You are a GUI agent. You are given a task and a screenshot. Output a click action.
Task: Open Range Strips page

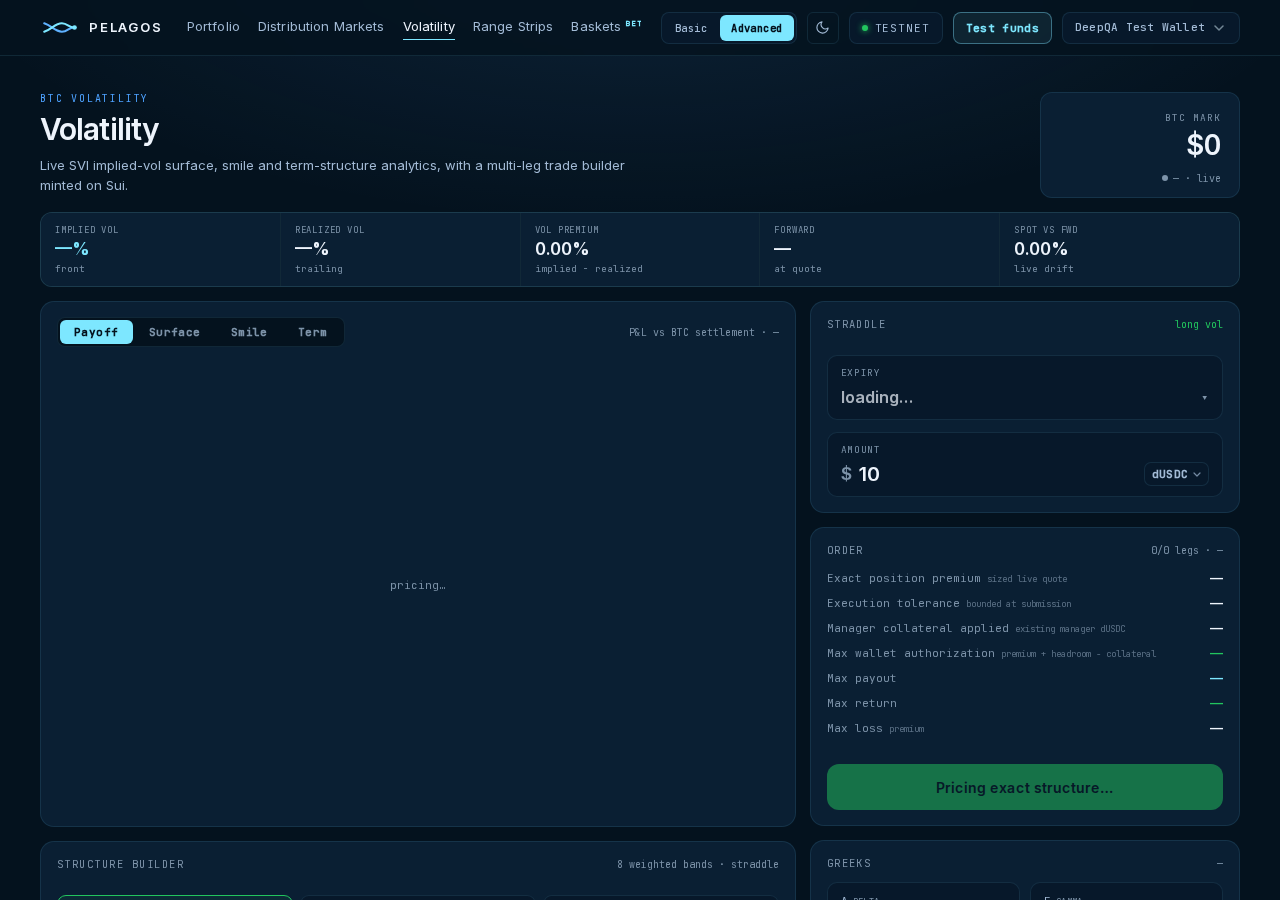[x=513, y=27]
